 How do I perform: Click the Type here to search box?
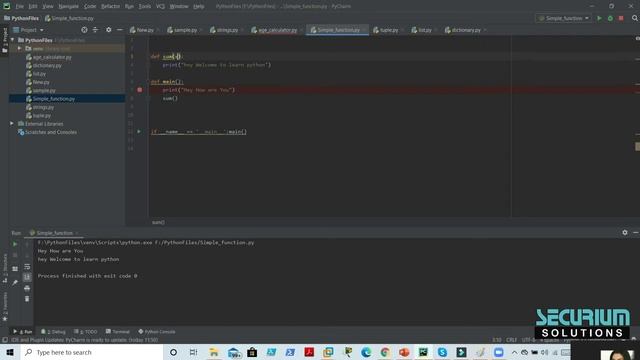(x=92, y=352)
